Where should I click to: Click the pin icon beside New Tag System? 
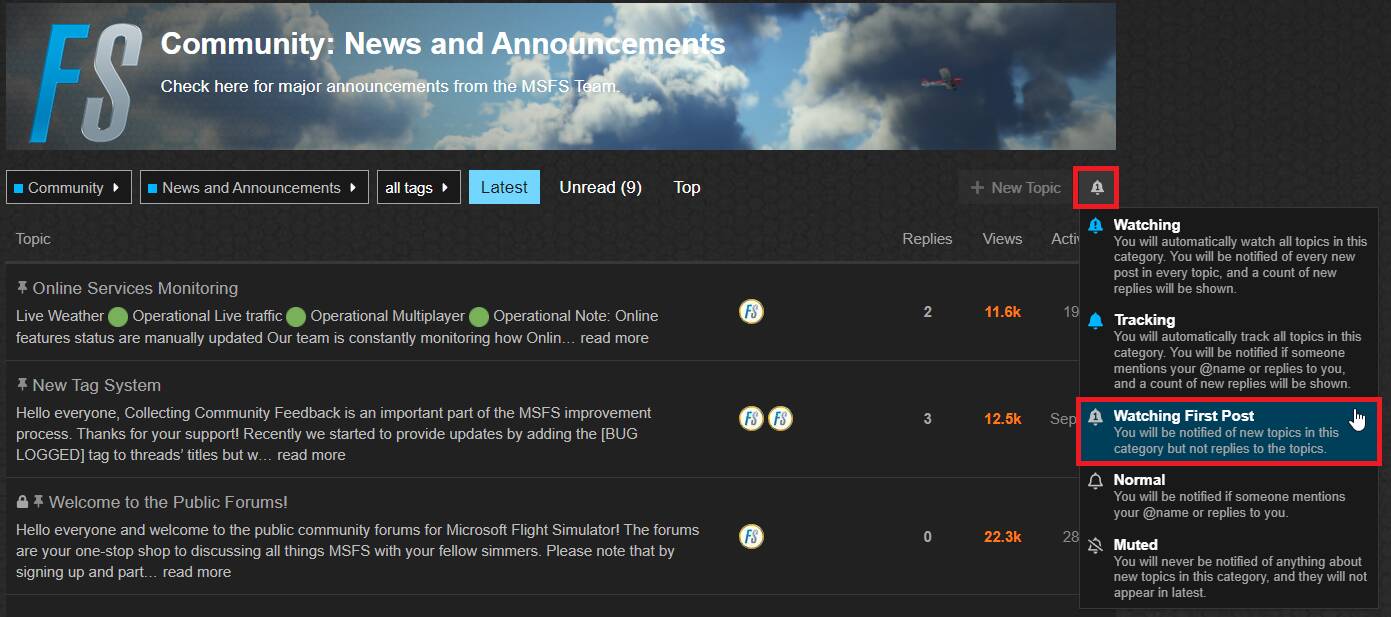pos(22,385)
